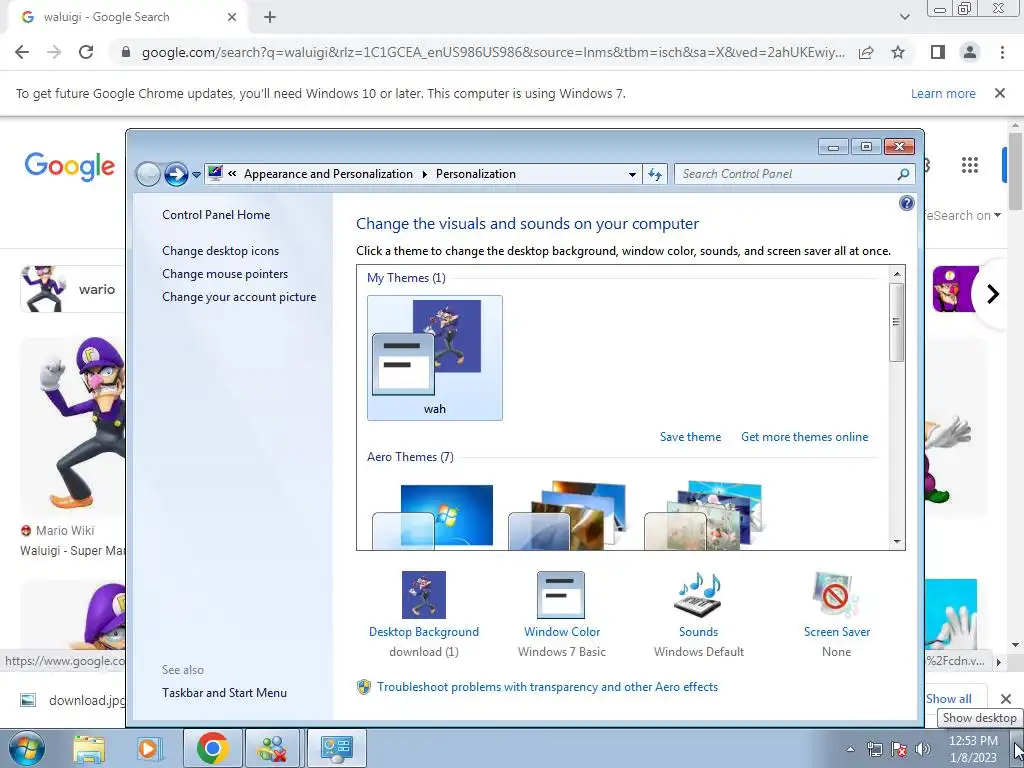Reload the Chrome page
The image size is (1024, 768).
tap(86, 52)
